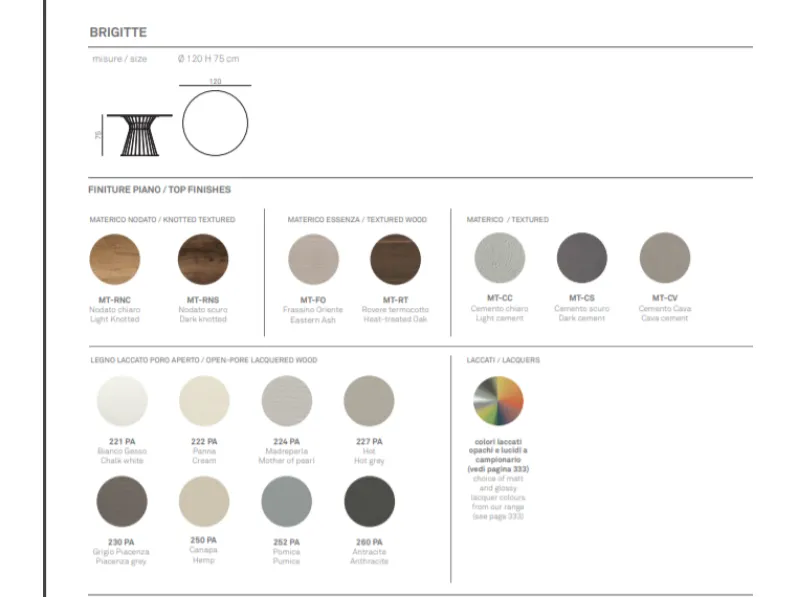Screen dimensions: 796x597
Task: Click the 'MATERICO / TEXTURED' heading
Action: coord(508,220)
